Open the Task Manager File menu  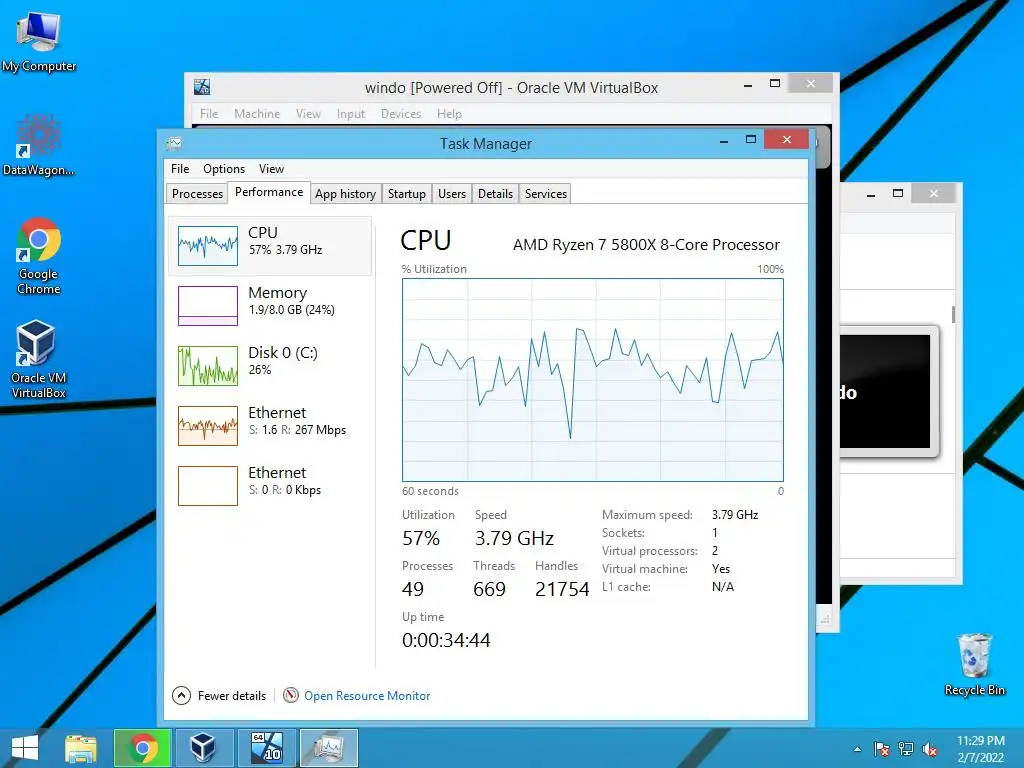coord(180,169)
